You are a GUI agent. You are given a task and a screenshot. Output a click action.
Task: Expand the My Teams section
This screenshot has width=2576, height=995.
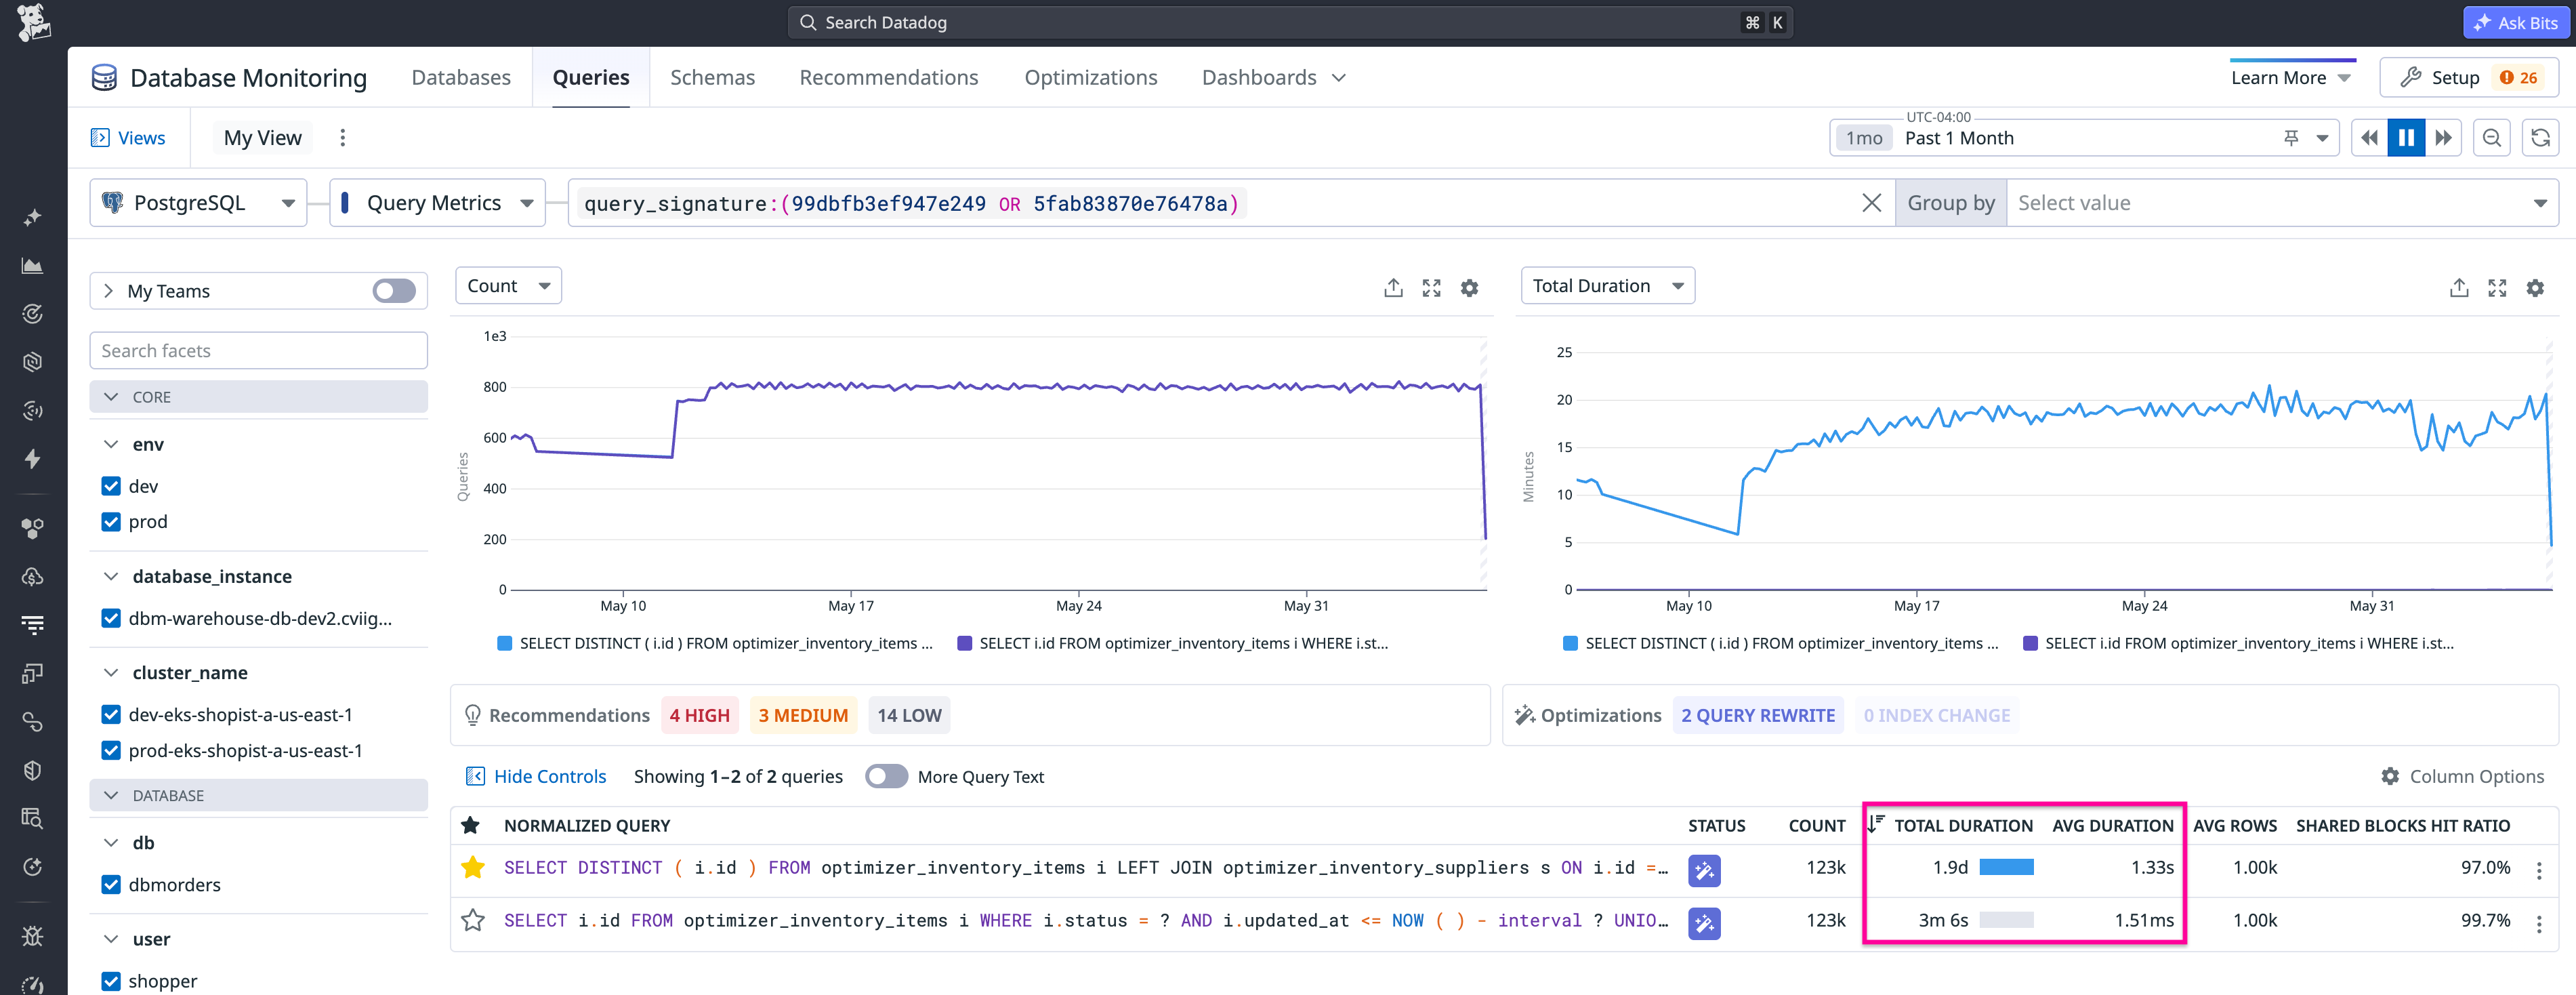click(109, 291)
